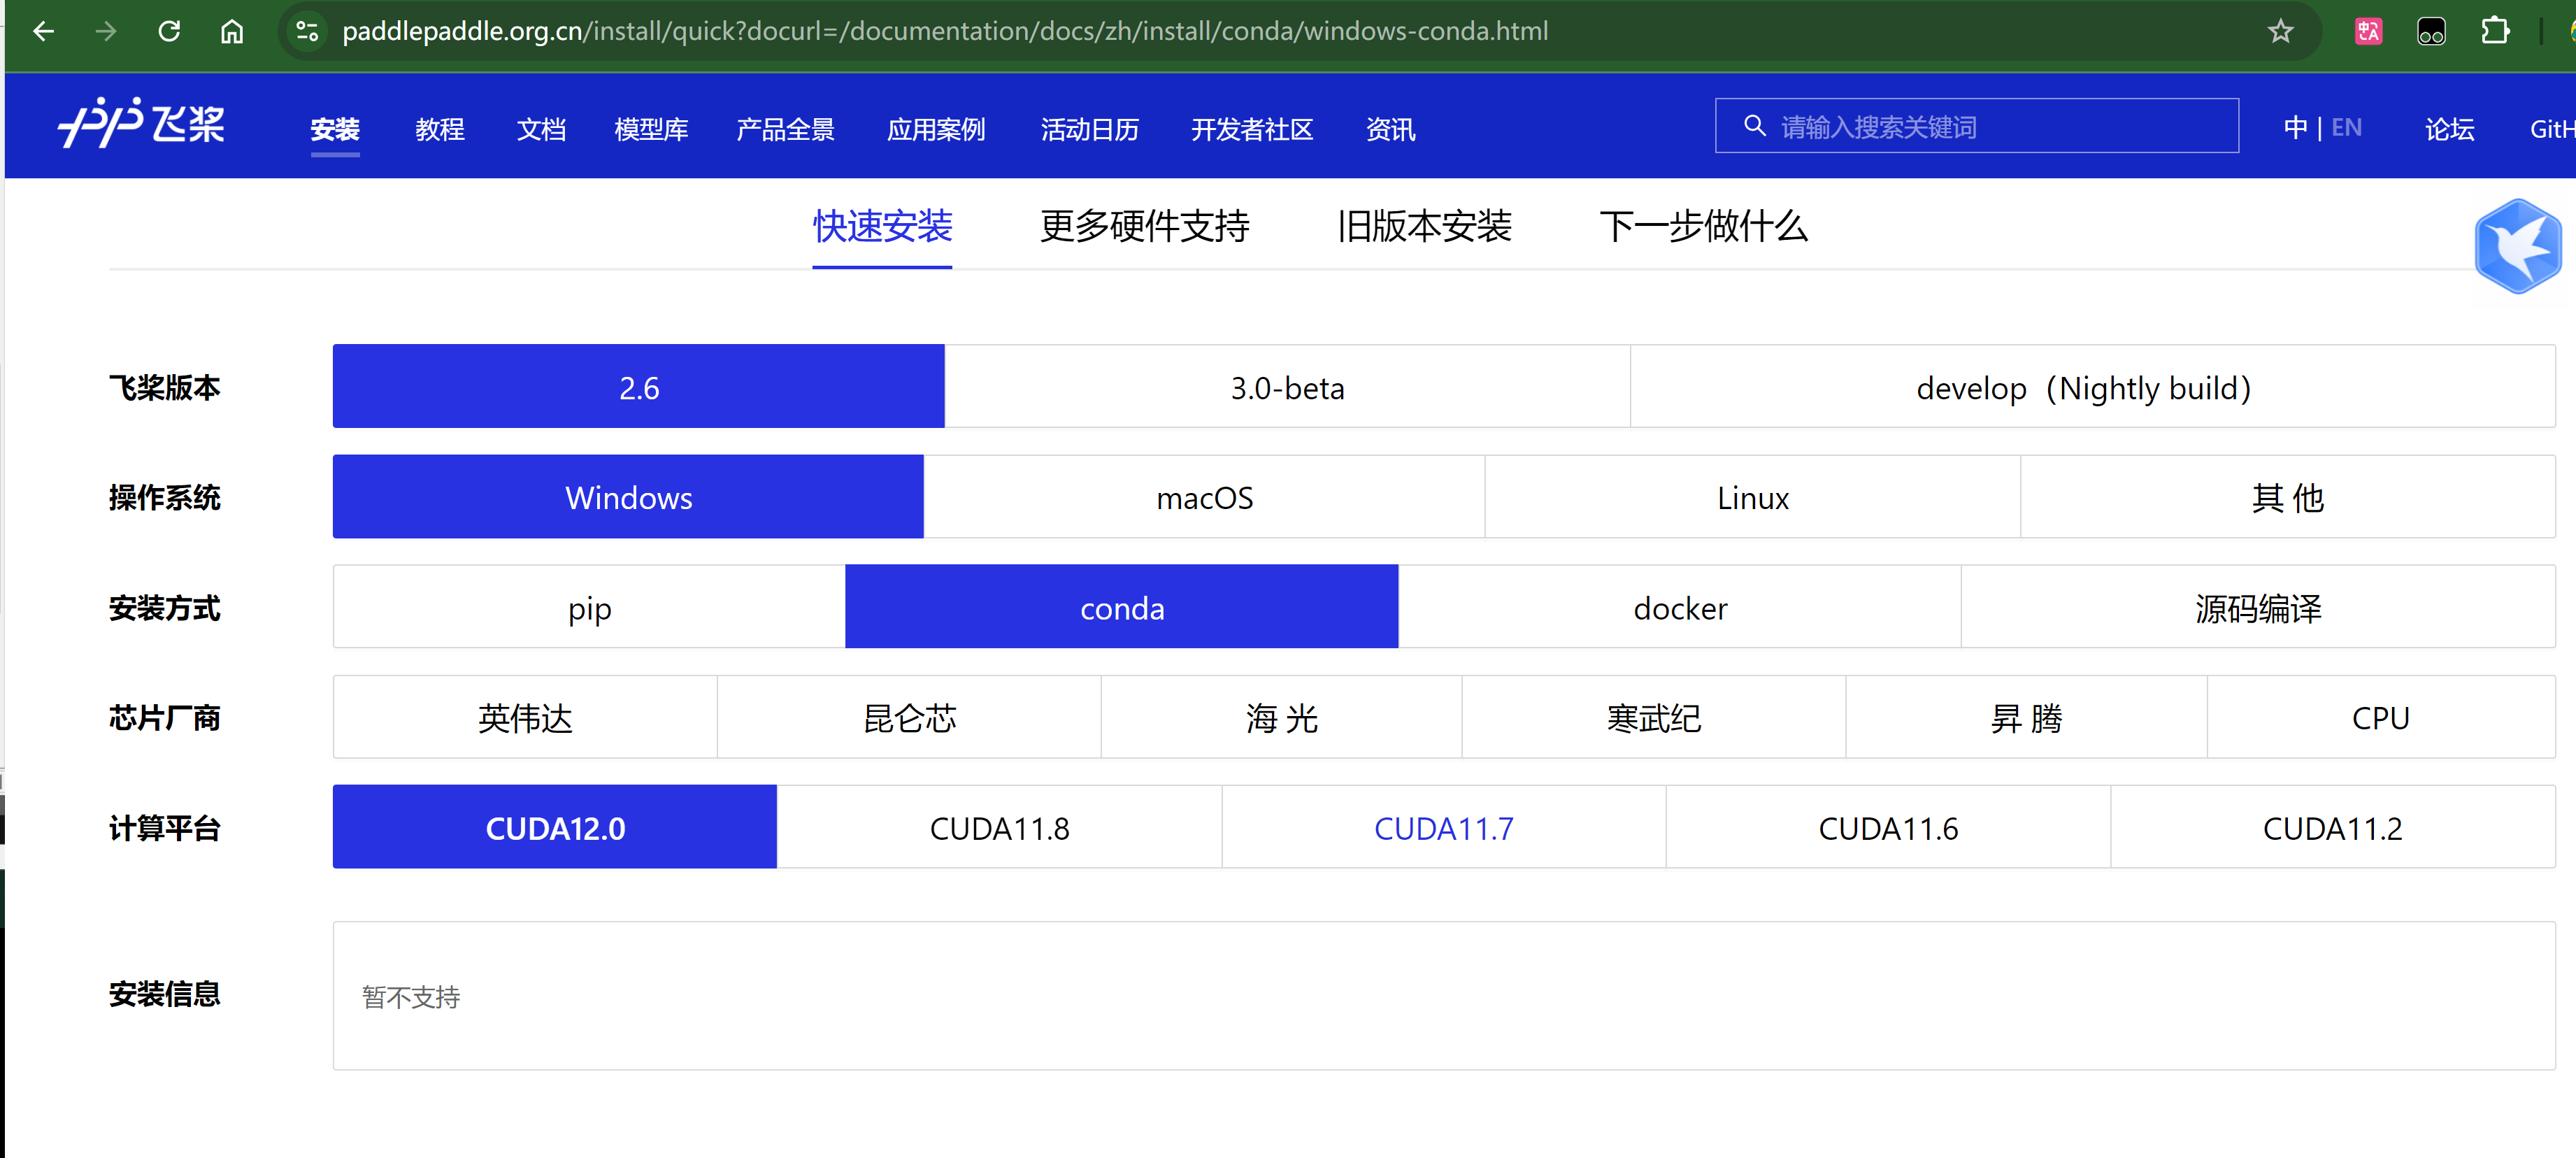Open the 产品全景 nav menu item
2576x1158 pixels.
785,129
